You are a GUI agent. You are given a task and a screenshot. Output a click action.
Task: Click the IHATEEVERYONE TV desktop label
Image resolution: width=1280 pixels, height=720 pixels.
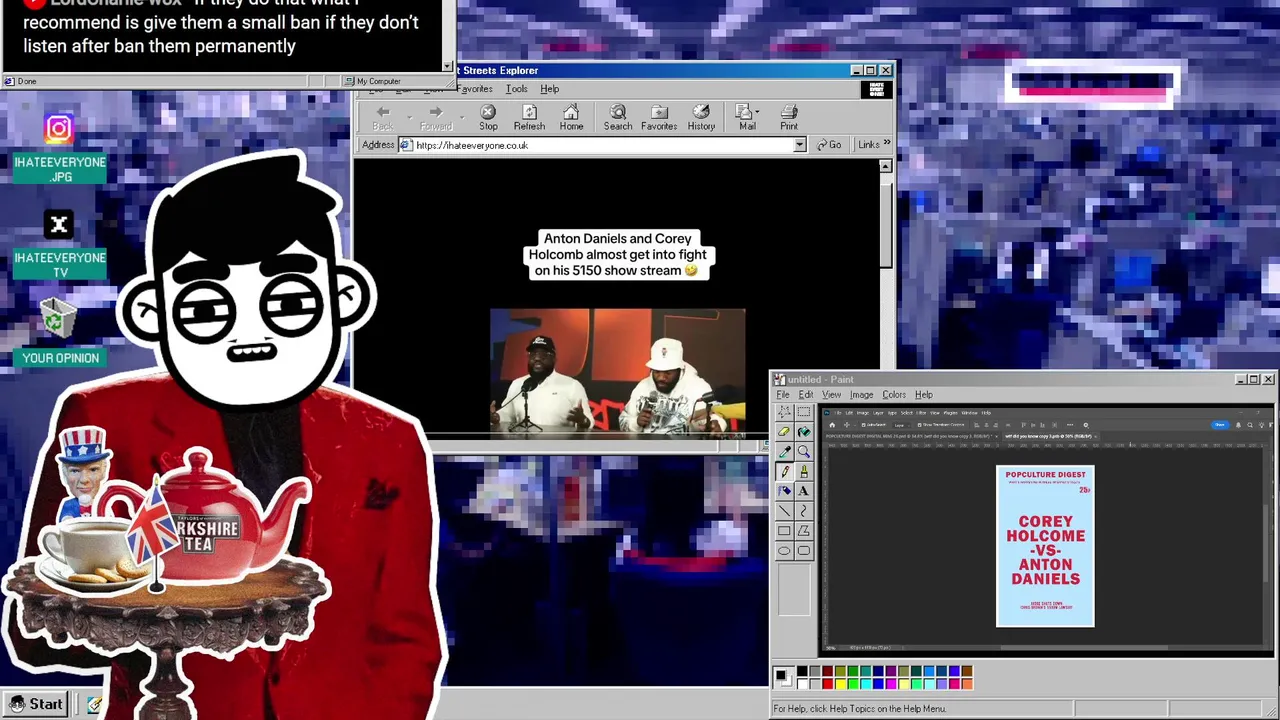coord(60,265)
